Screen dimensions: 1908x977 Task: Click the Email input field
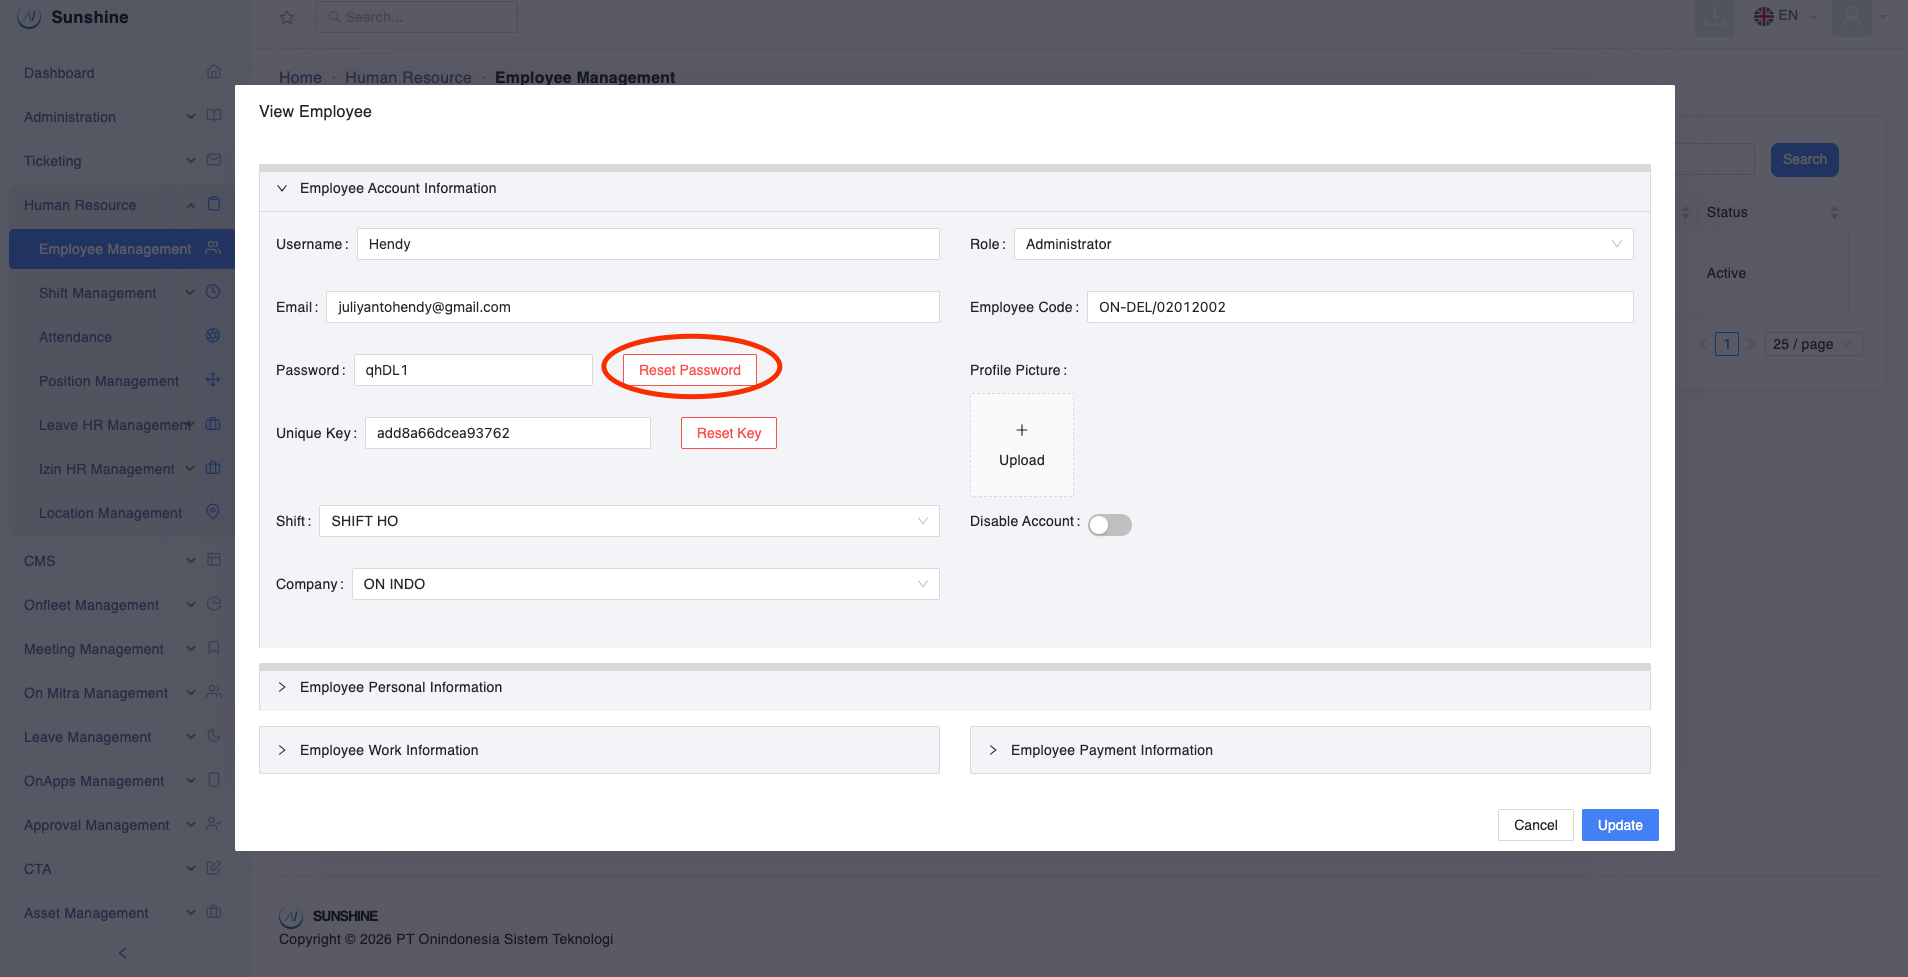click(x=632, y=307)
